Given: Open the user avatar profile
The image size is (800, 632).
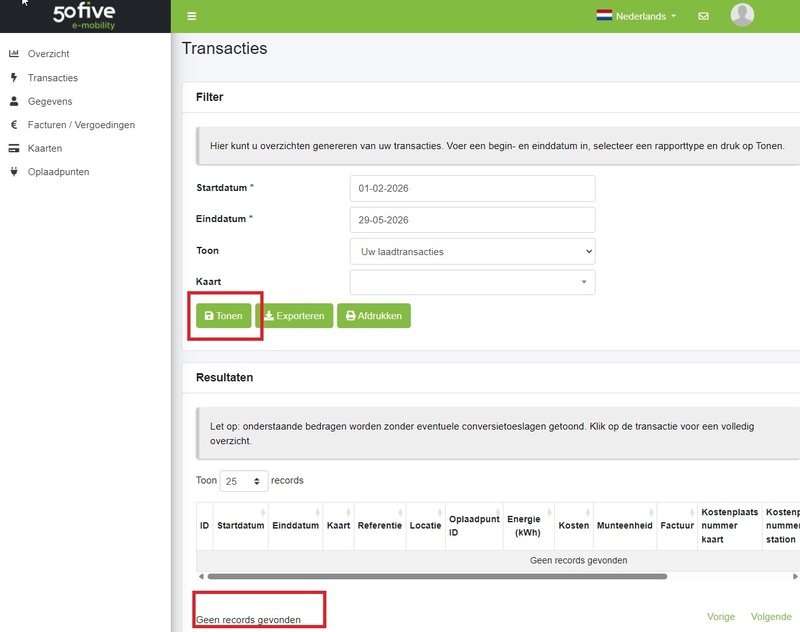Looking at the screenshot, I should [742, 15].
